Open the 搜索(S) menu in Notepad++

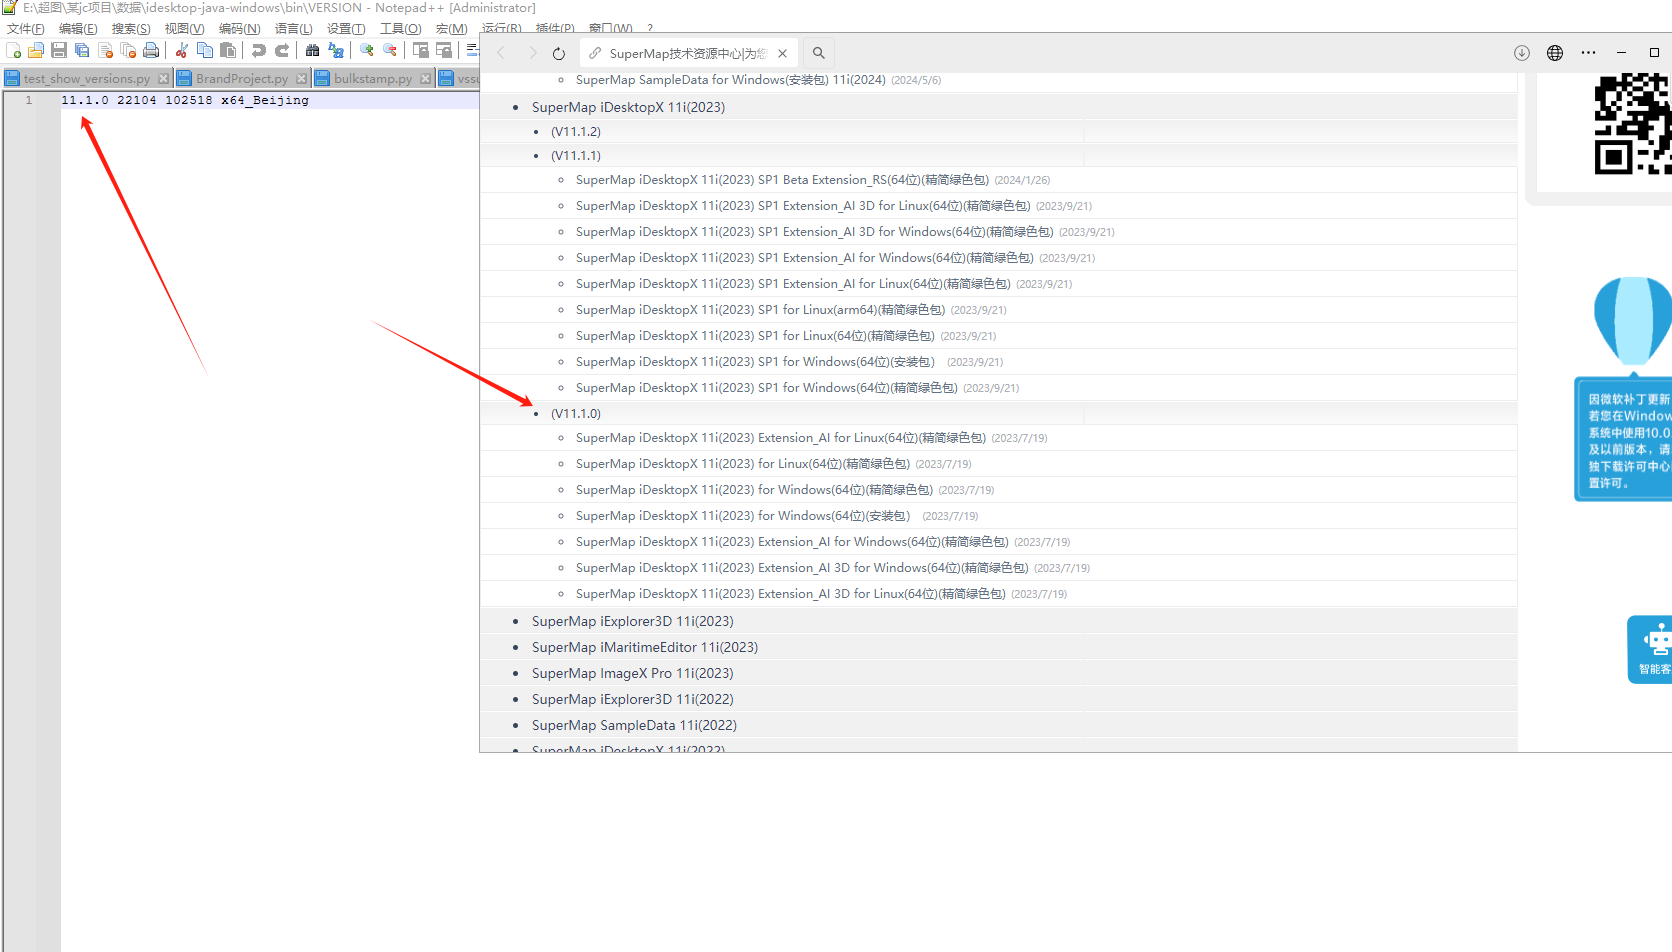click(130, 28)
